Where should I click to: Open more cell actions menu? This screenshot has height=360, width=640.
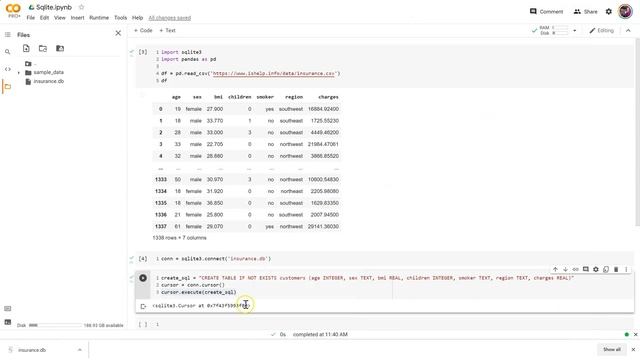pos(626,269)
